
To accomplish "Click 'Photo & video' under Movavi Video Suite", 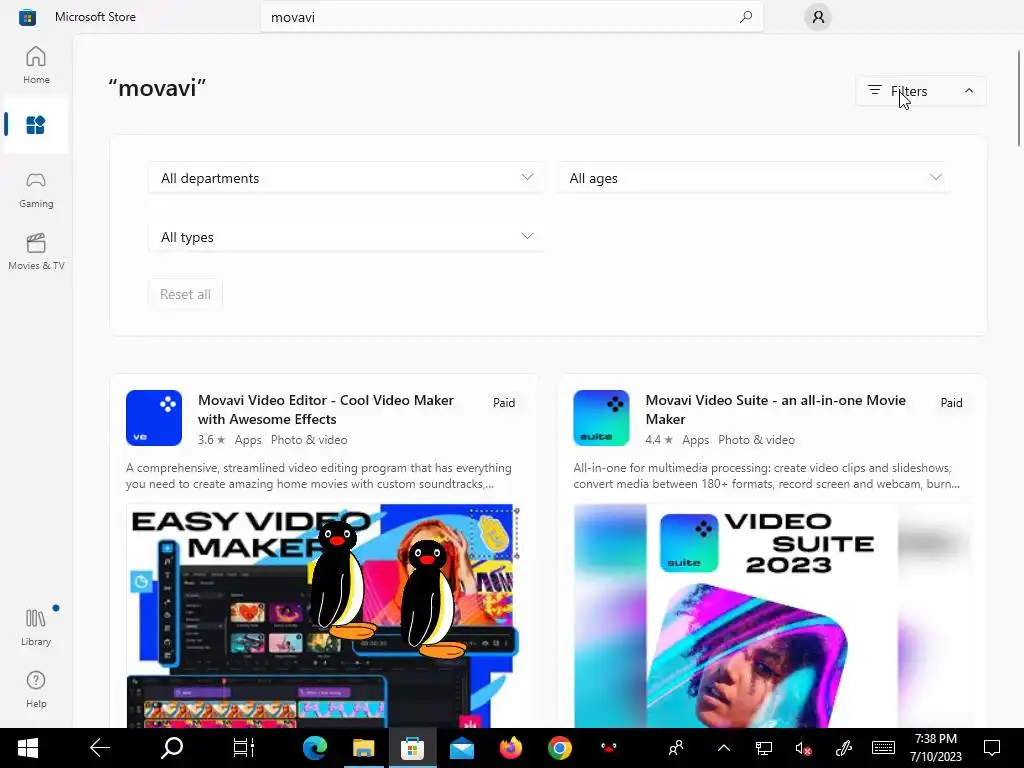I will pyautogui.click(x=756, y=440).
